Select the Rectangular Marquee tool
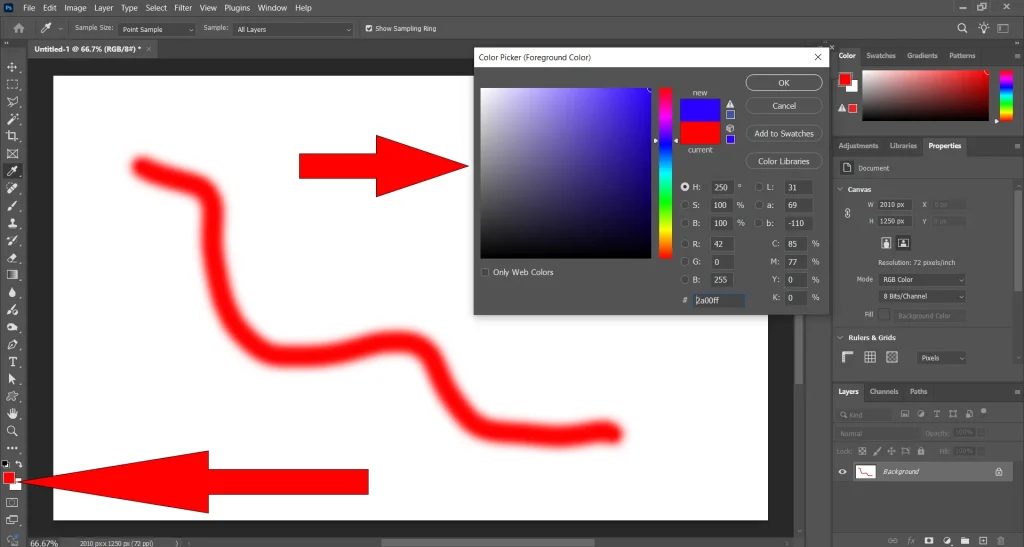The image size is (1024, 547). pyautogui.click(x=12, y=85)
